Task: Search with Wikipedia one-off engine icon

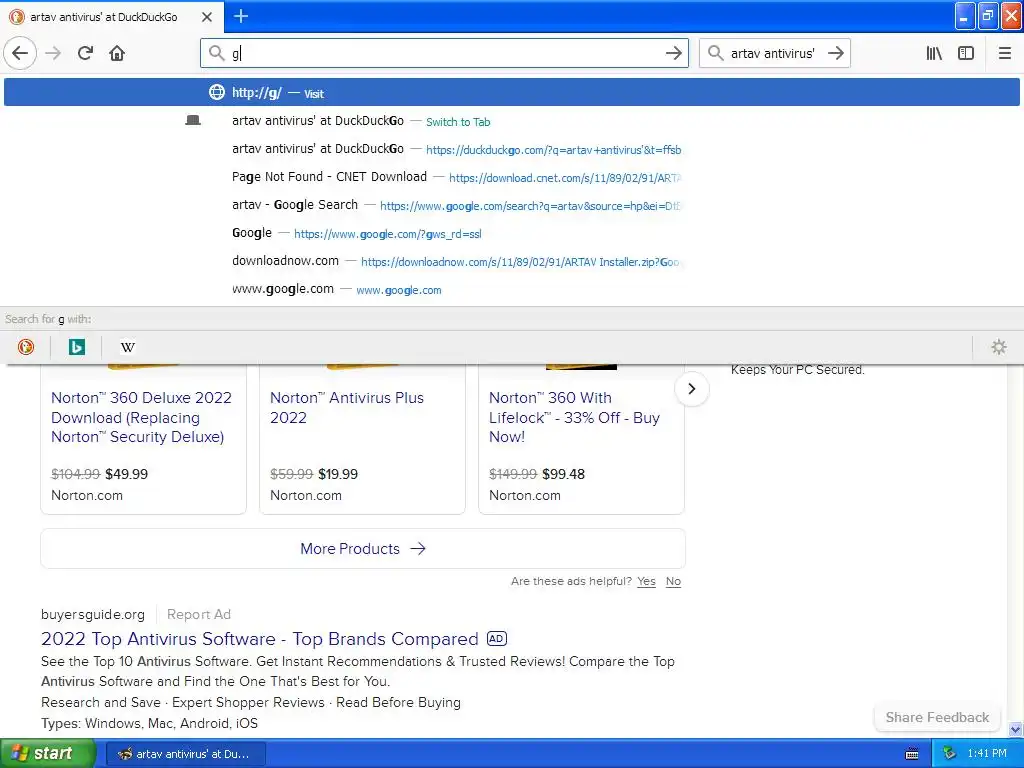Action: [128, 347]
